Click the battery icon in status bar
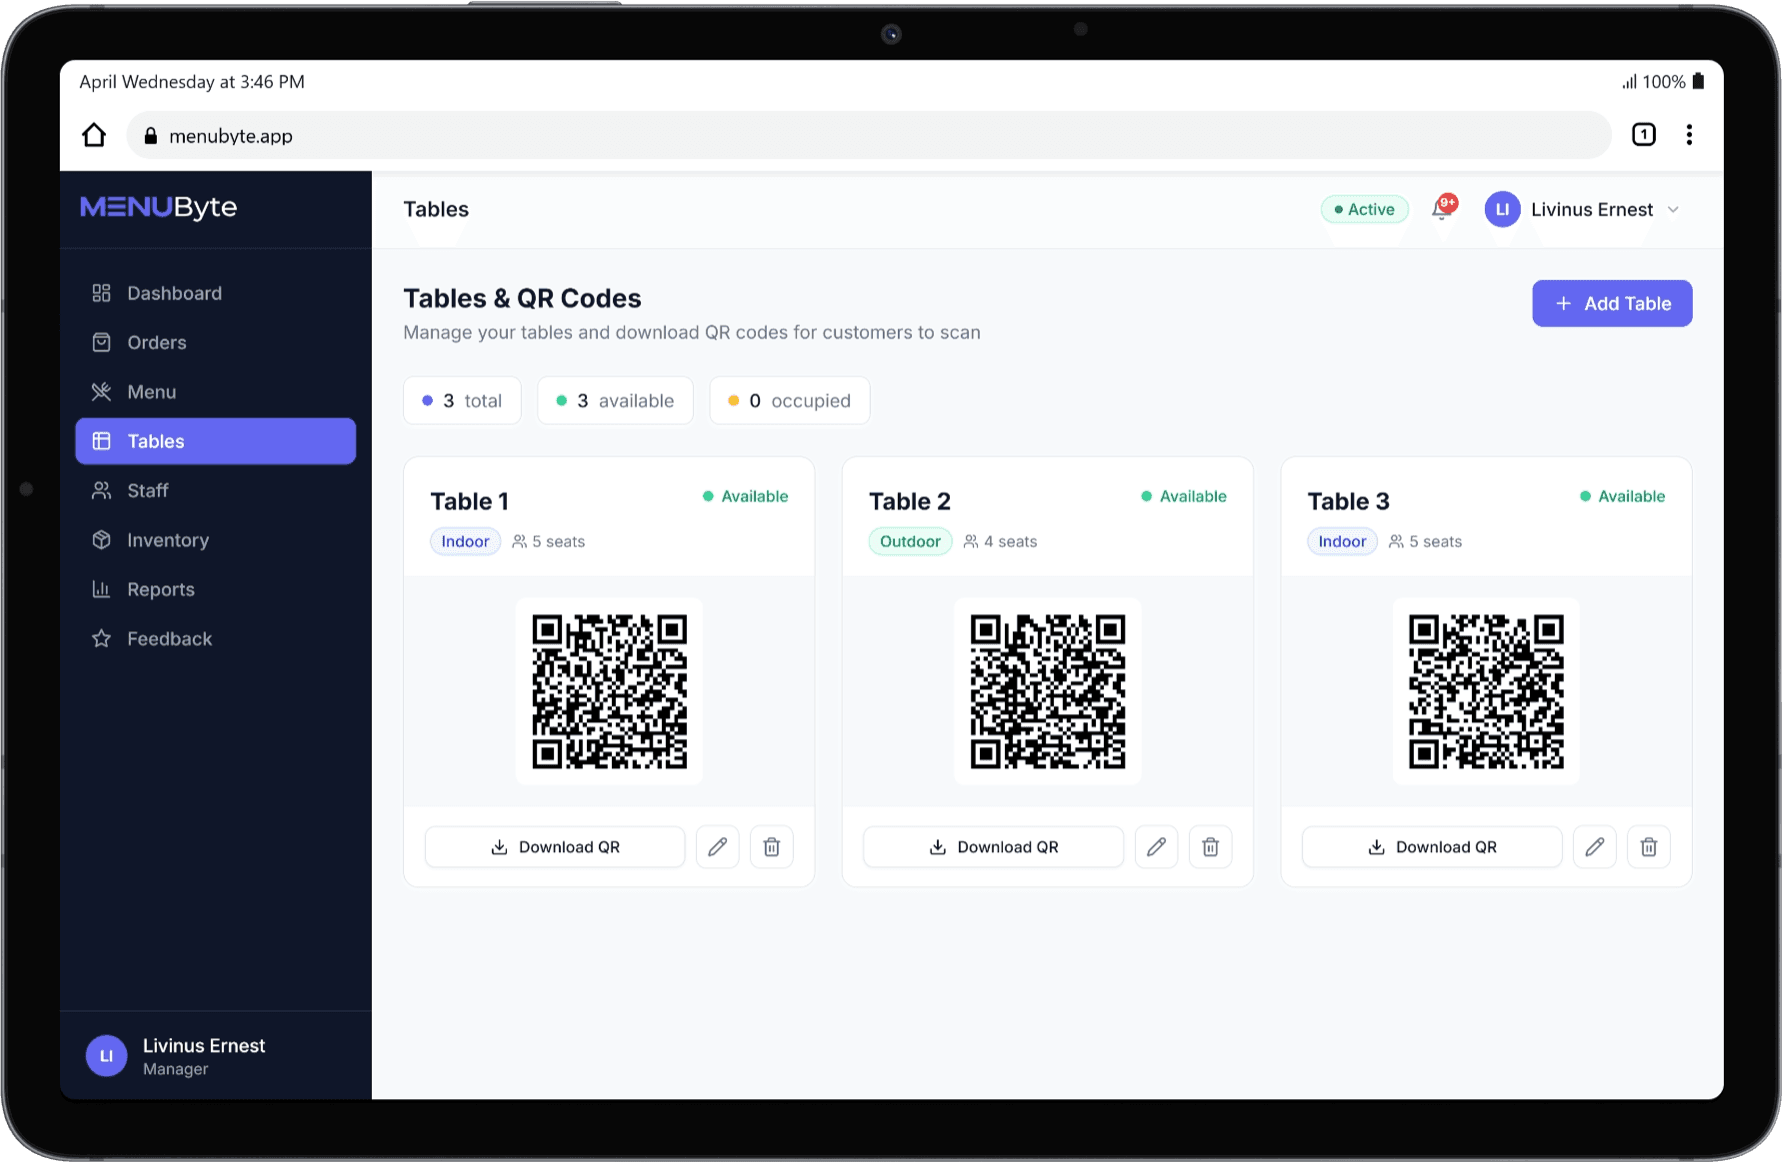The width and height of the screenshot is (1782, 1162). click(1698, 81)
